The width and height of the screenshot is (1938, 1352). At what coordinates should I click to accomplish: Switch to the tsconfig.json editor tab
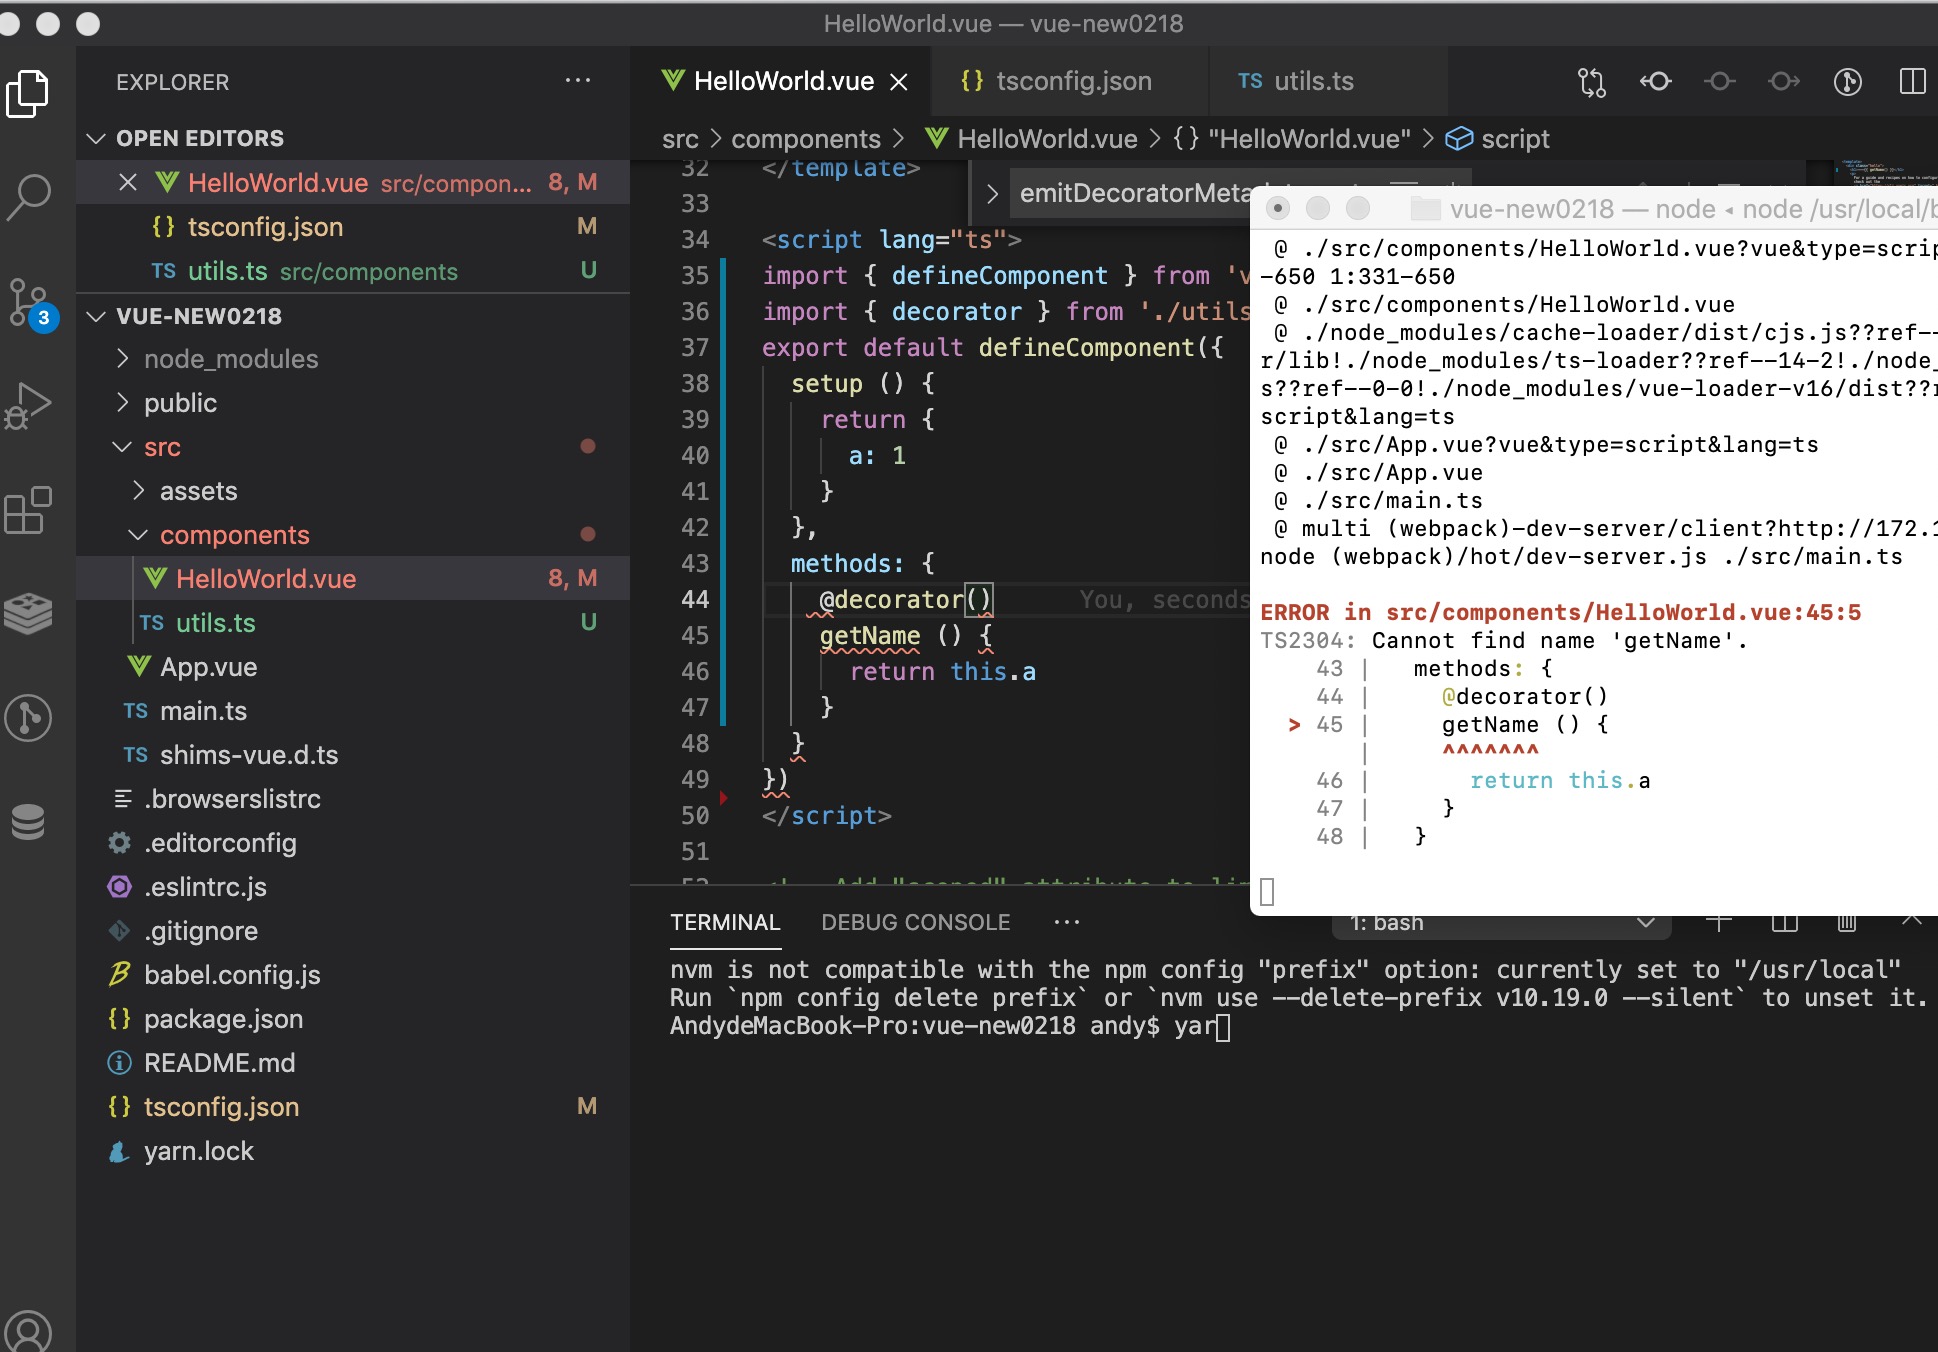tap(1068, 82)
